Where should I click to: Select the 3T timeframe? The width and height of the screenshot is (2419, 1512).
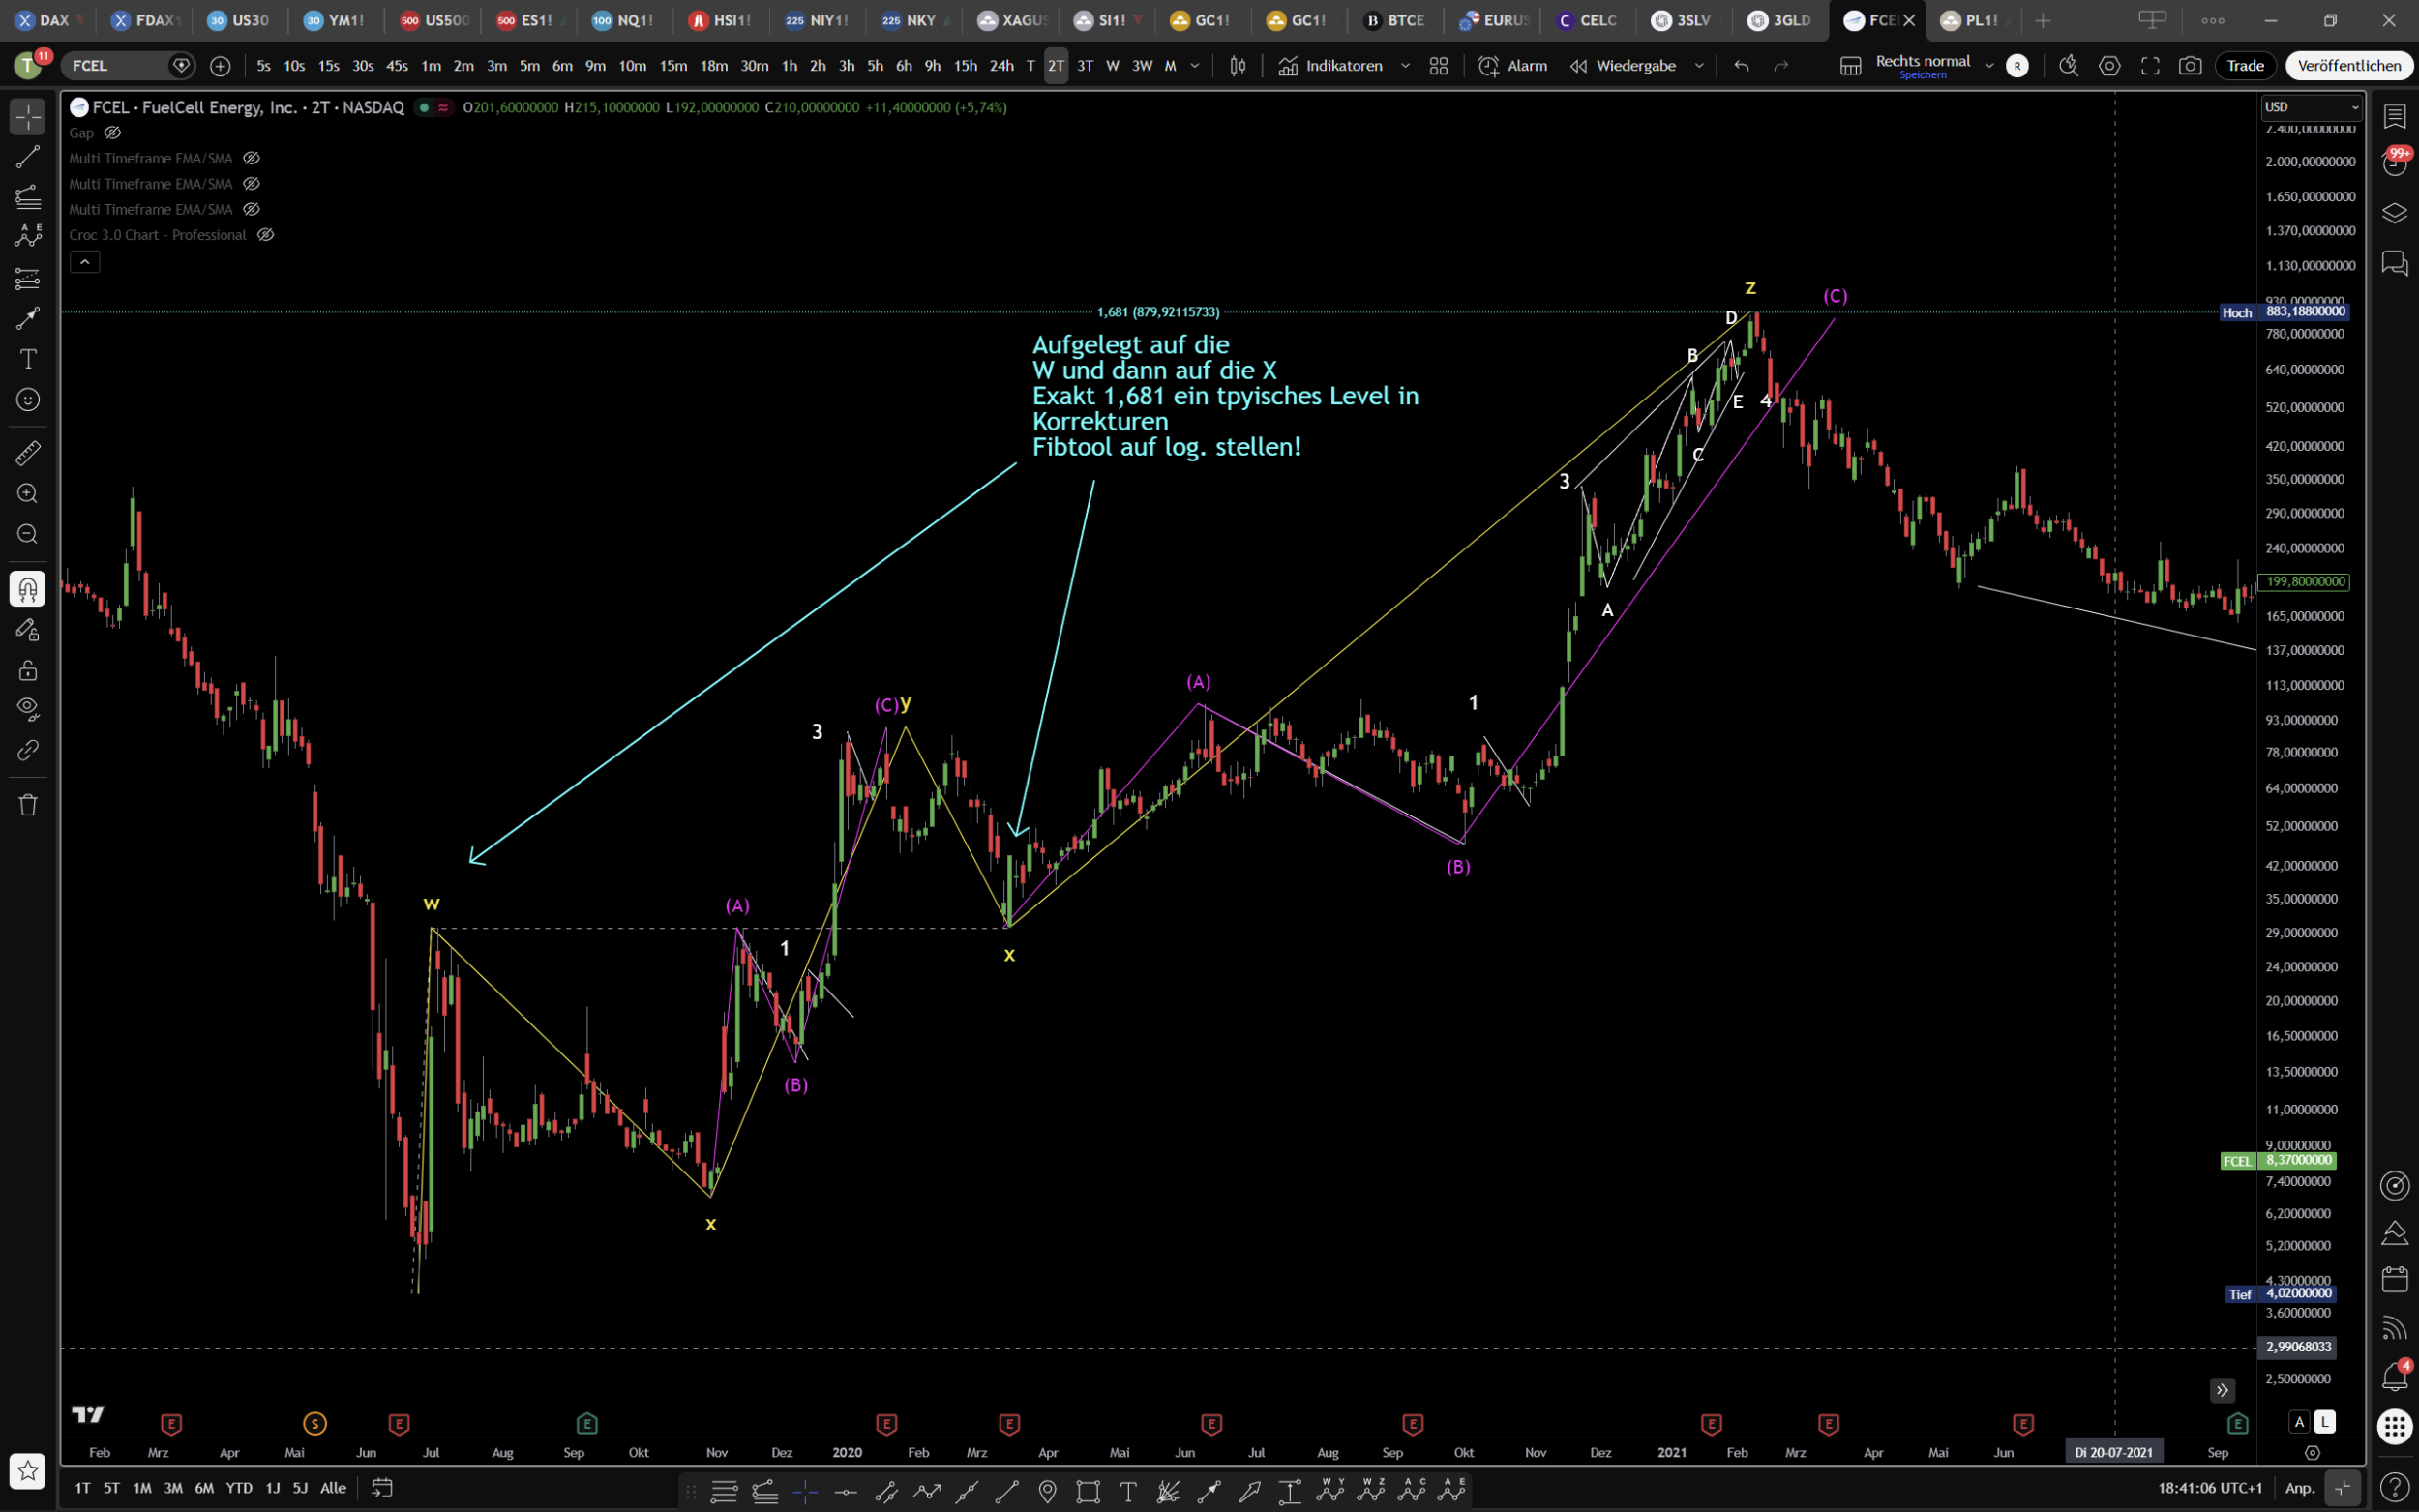pyautogui.click(x=1085, y=66)
